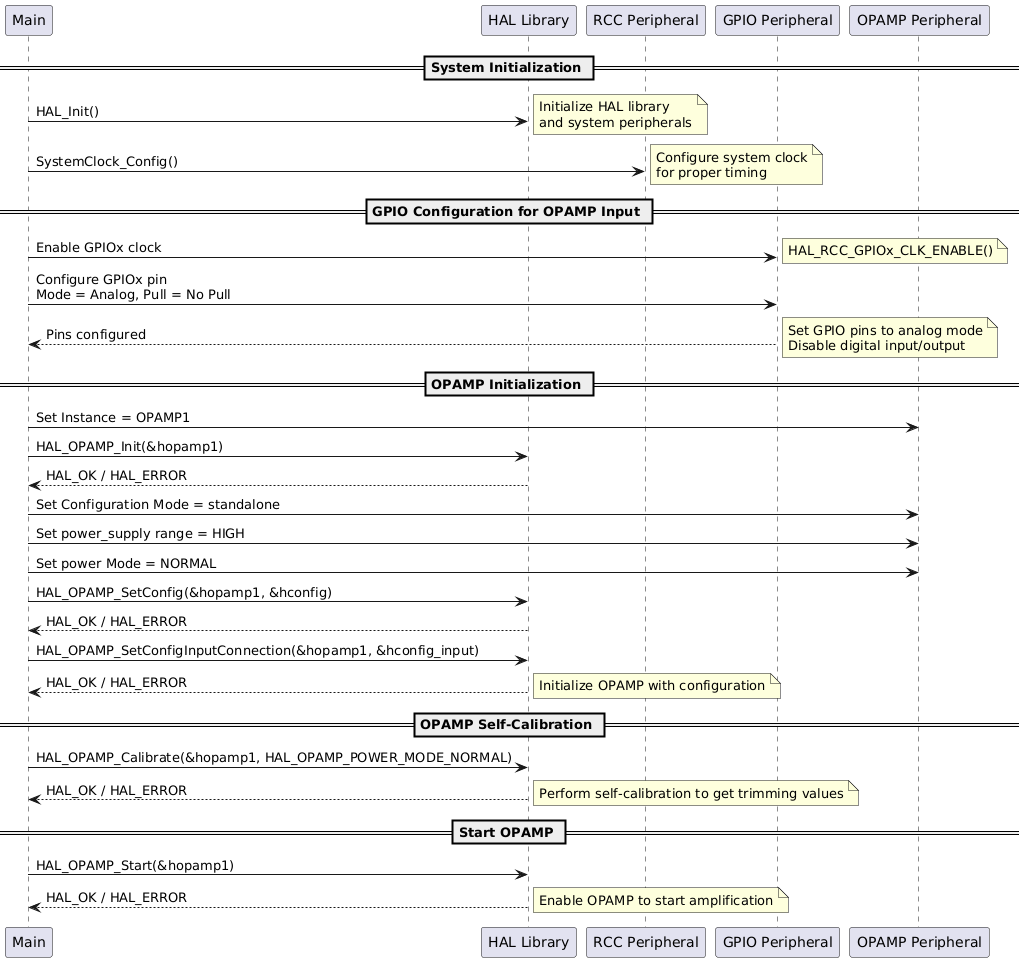The width and height of the screenshot is (1024, 962).
Task: Click HAL_OK / HAL_ERROR reply after HAL_OPAMP_Start
Action: (x=116, y=897)
